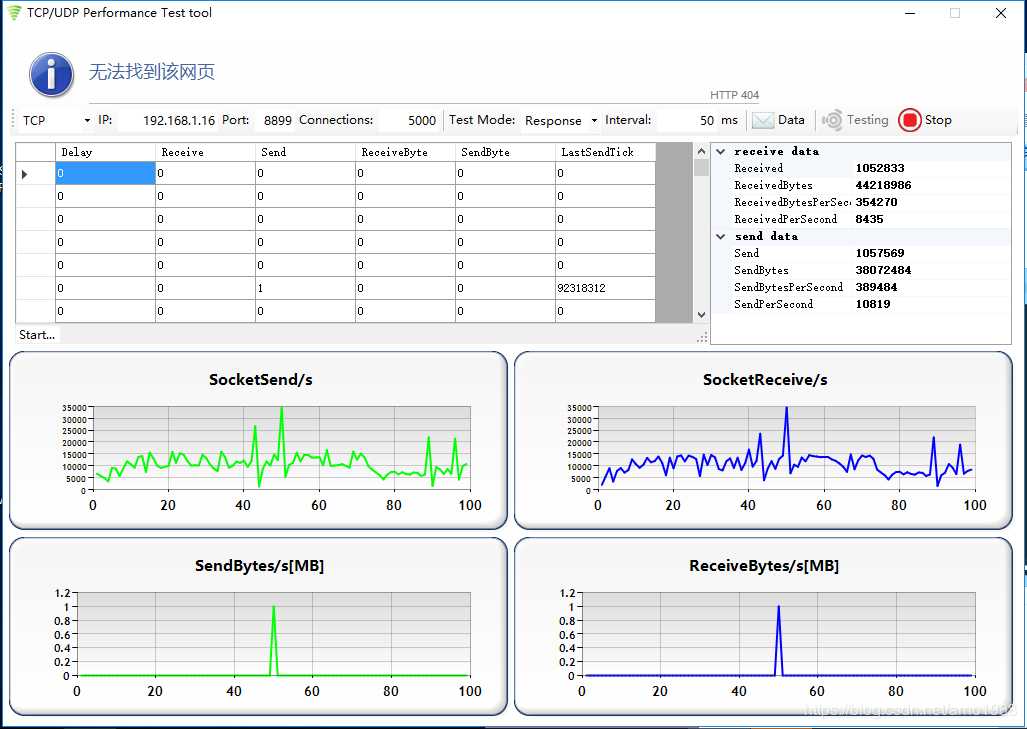Sort by the LastSendTick column header
This screenshot has width=1027, height=729.
(605, 152)
